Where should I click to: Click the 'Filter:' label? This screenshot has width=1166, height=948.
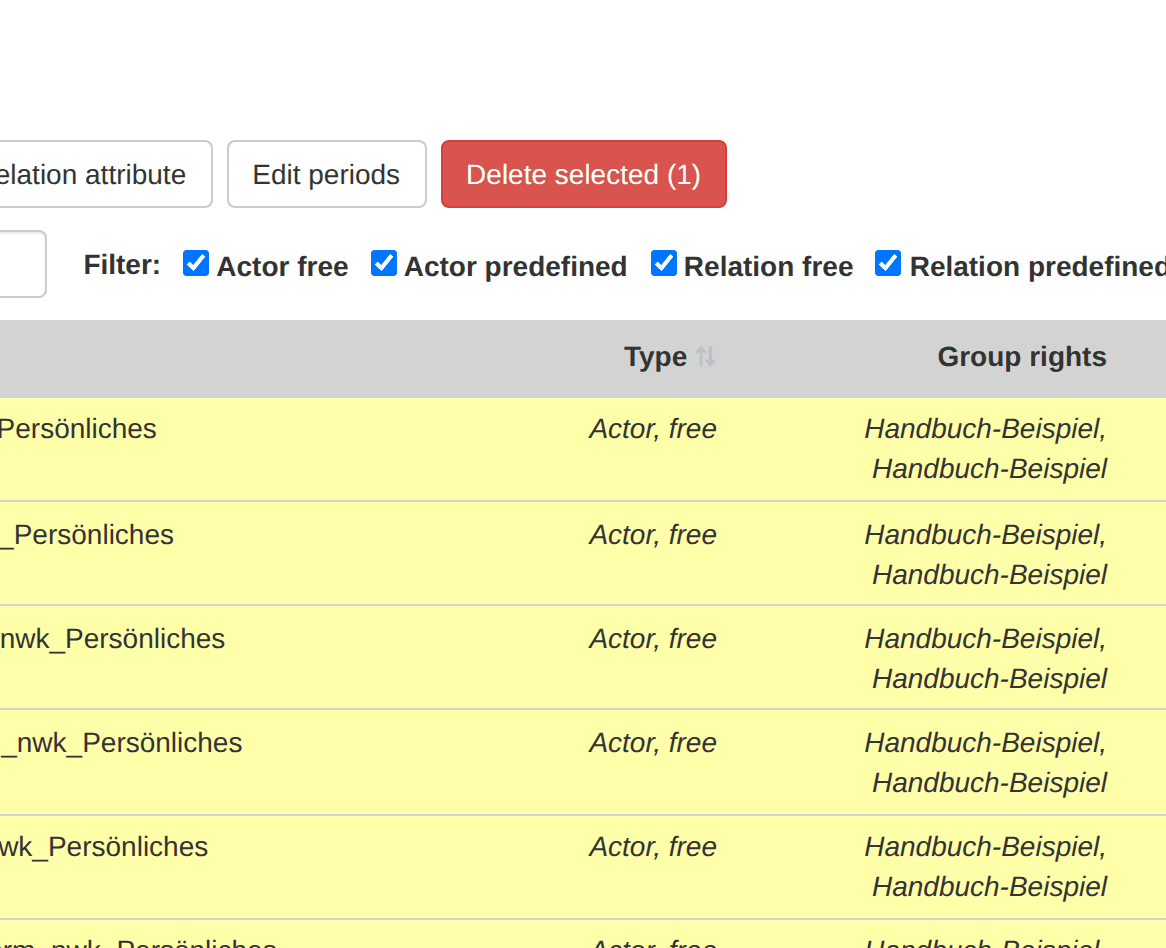[x=122, y=265]
